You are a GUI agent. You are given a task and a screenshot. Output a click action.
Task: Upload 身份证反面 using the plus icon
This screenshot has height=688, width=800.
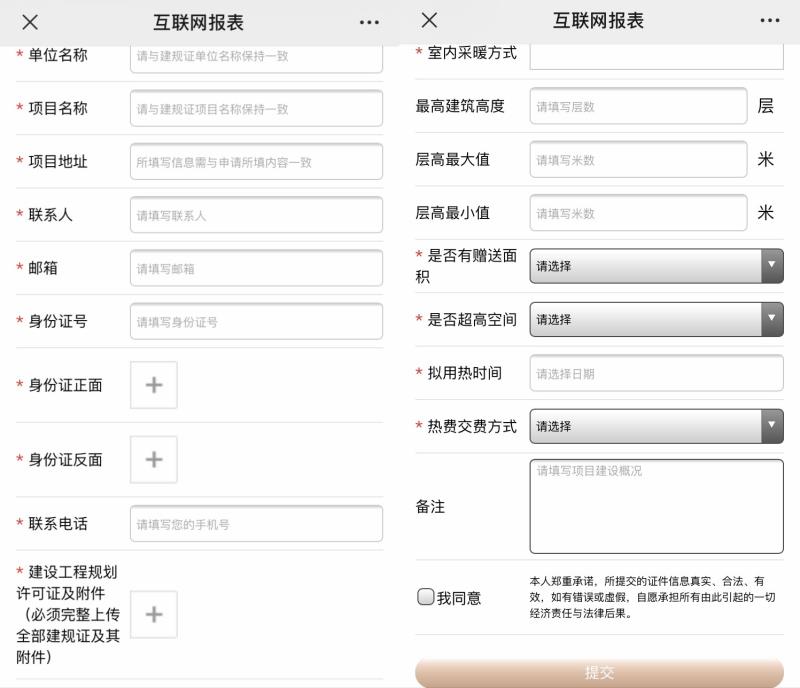pos(153,460)
